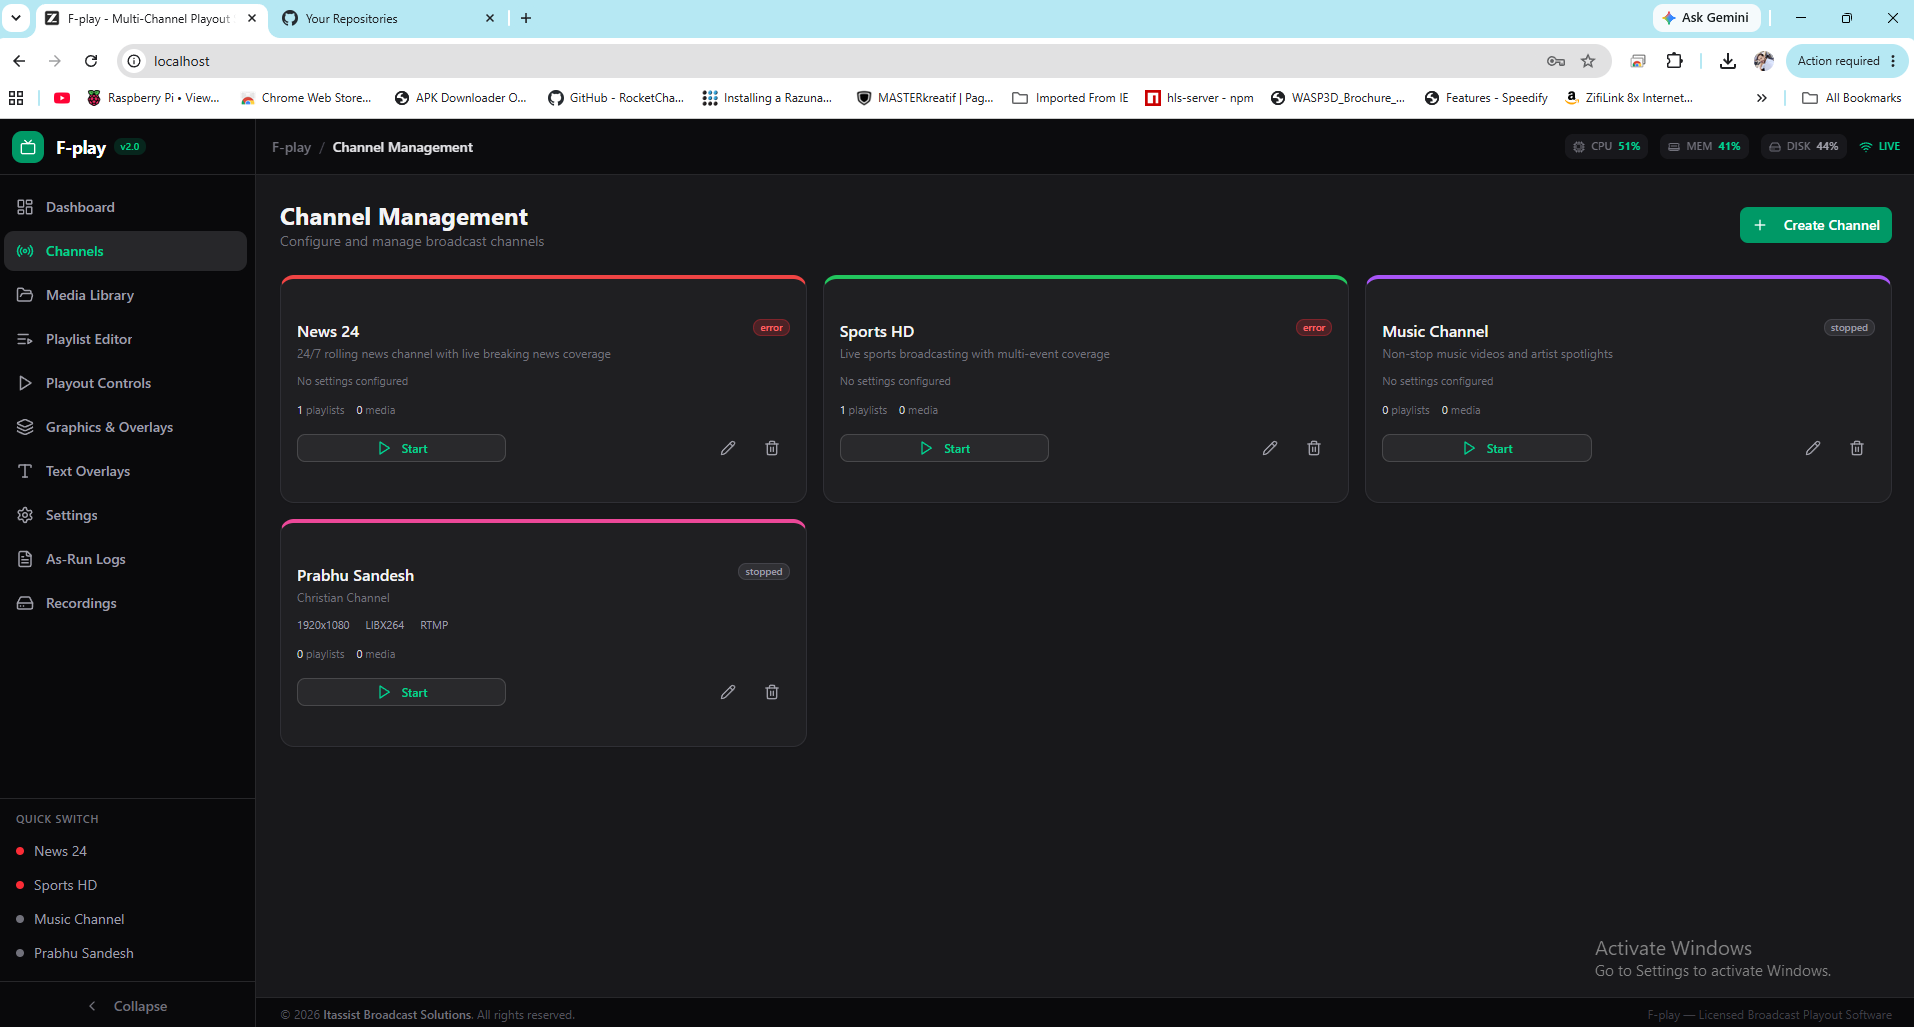
Task: Bookmark this page with the star icon
Action: [x=1588, y=61]
